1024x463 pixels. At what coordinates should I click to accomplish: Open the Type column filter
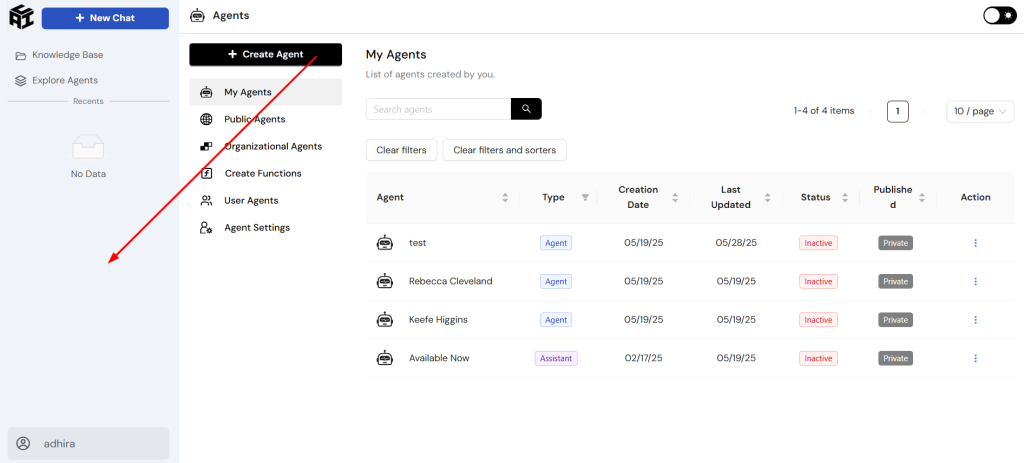(x=585, y=197)
